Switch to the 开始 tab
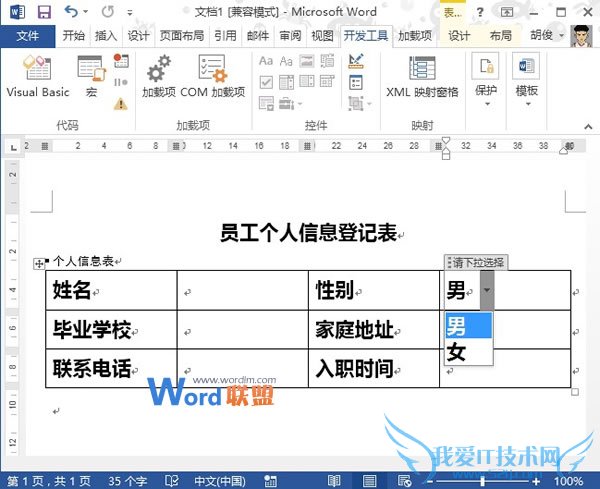Viewport: 600px width, 489px height. point(73,36)
